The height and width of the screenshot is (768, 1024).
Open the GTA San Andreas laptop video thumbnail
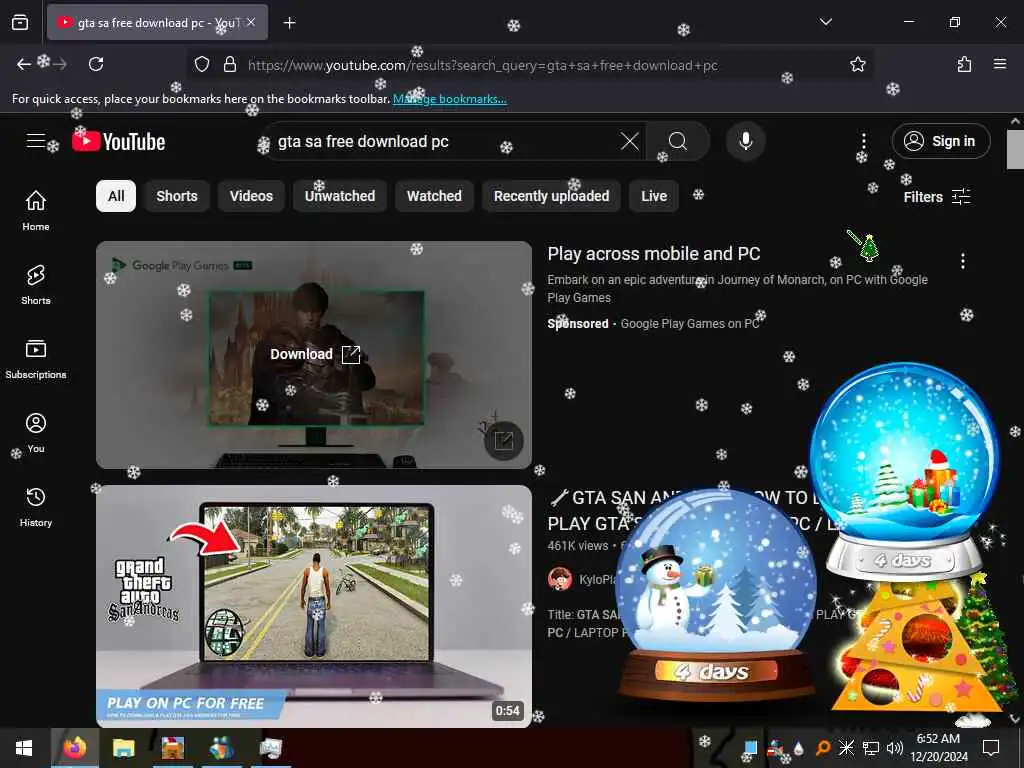pos(314,606)
